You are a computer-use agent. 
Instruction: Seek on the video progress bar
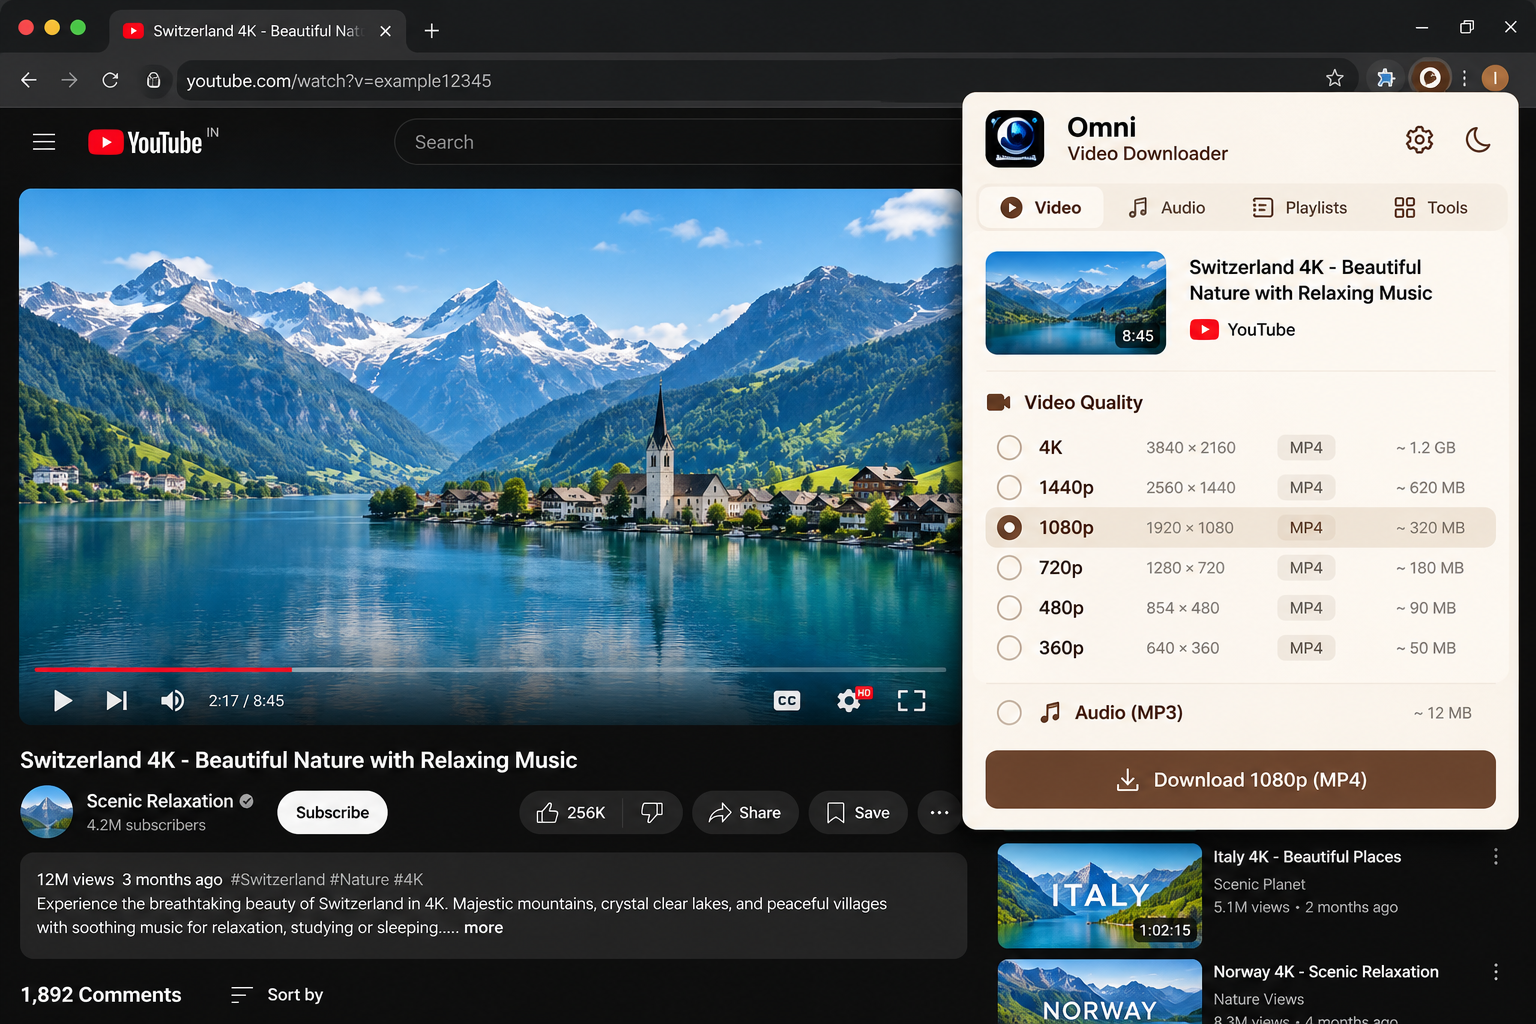pyautogui.click(x=490, y=669)
